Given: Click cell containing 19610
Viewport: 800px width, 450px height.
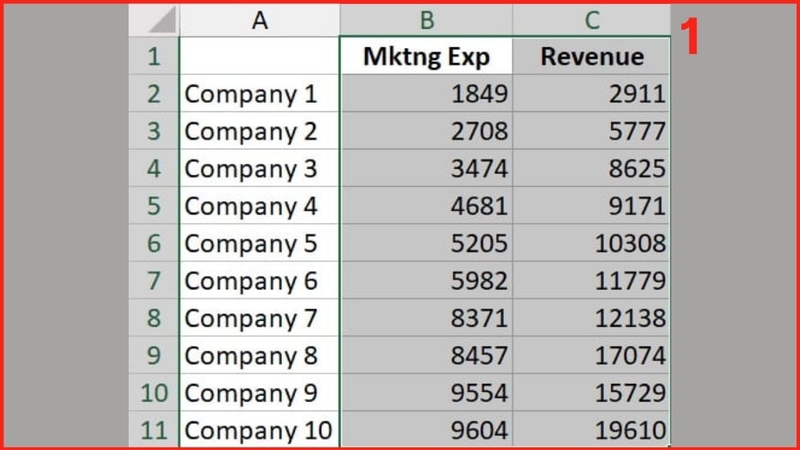Looking at the screenshot, I should pyautogui.click(x=592, y=430).
